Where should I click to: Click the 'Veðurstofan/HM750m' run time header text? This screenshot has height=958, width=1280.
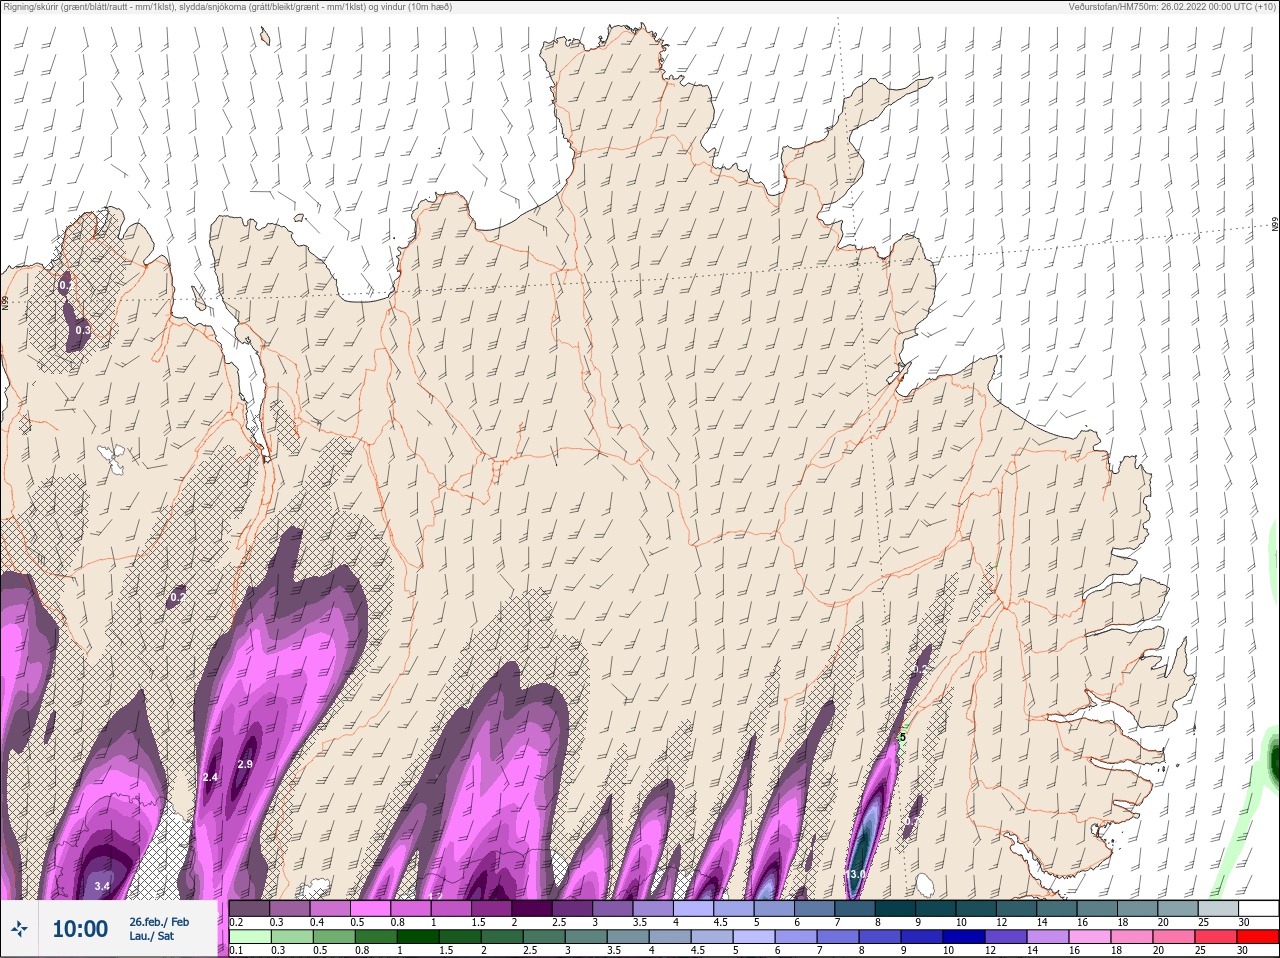(x=1172, y=7)
